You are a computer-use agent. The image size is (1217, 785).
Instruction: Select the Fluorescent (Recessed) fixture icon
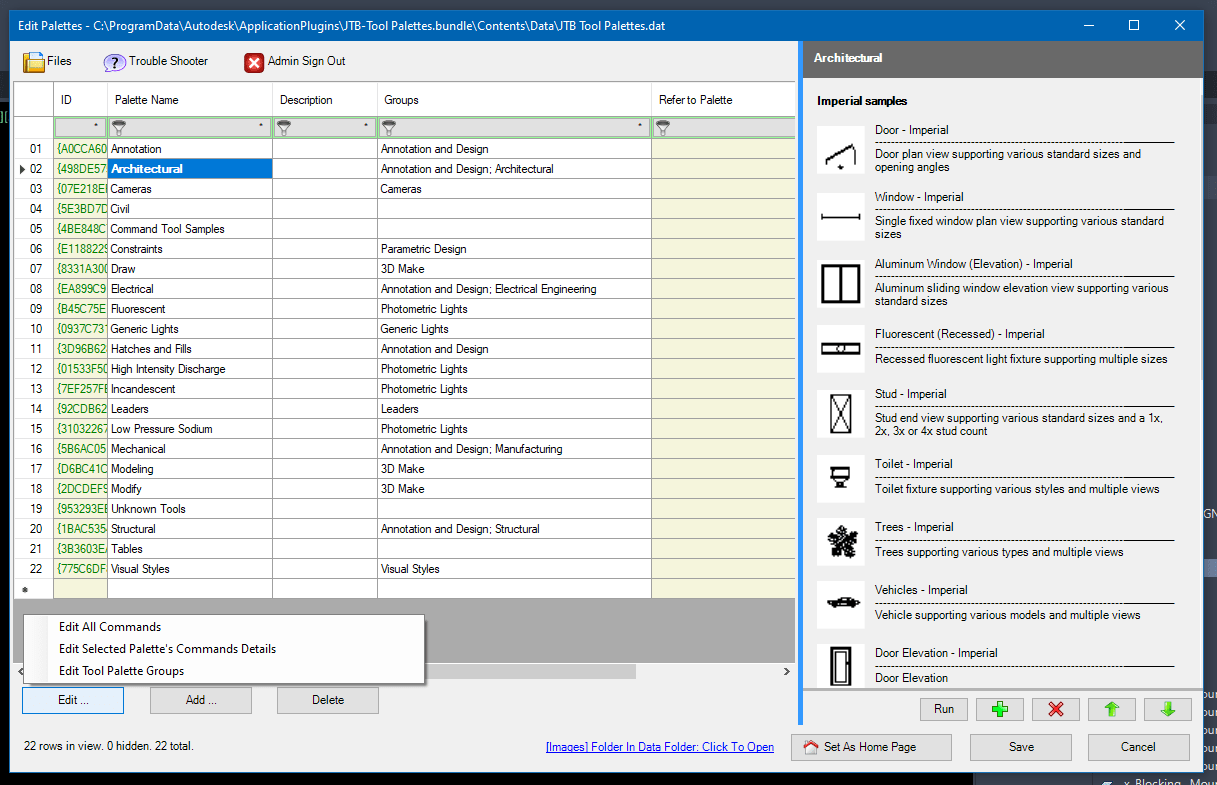[x=840, y=348]
